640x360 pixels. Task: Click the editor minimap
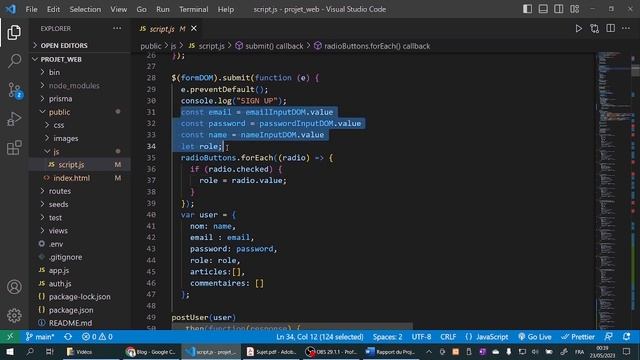(x=613, y=190)
